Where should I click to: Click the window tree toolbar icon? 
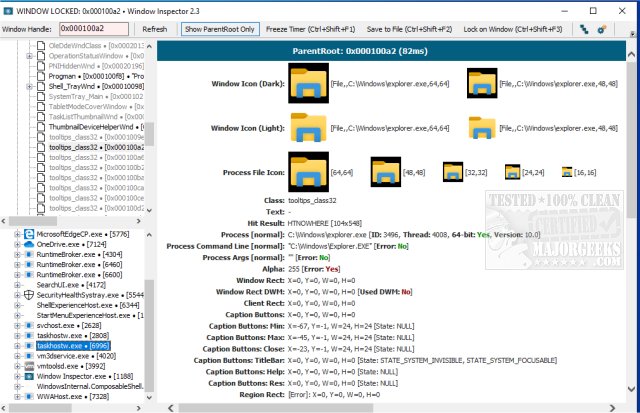(584, 29)
